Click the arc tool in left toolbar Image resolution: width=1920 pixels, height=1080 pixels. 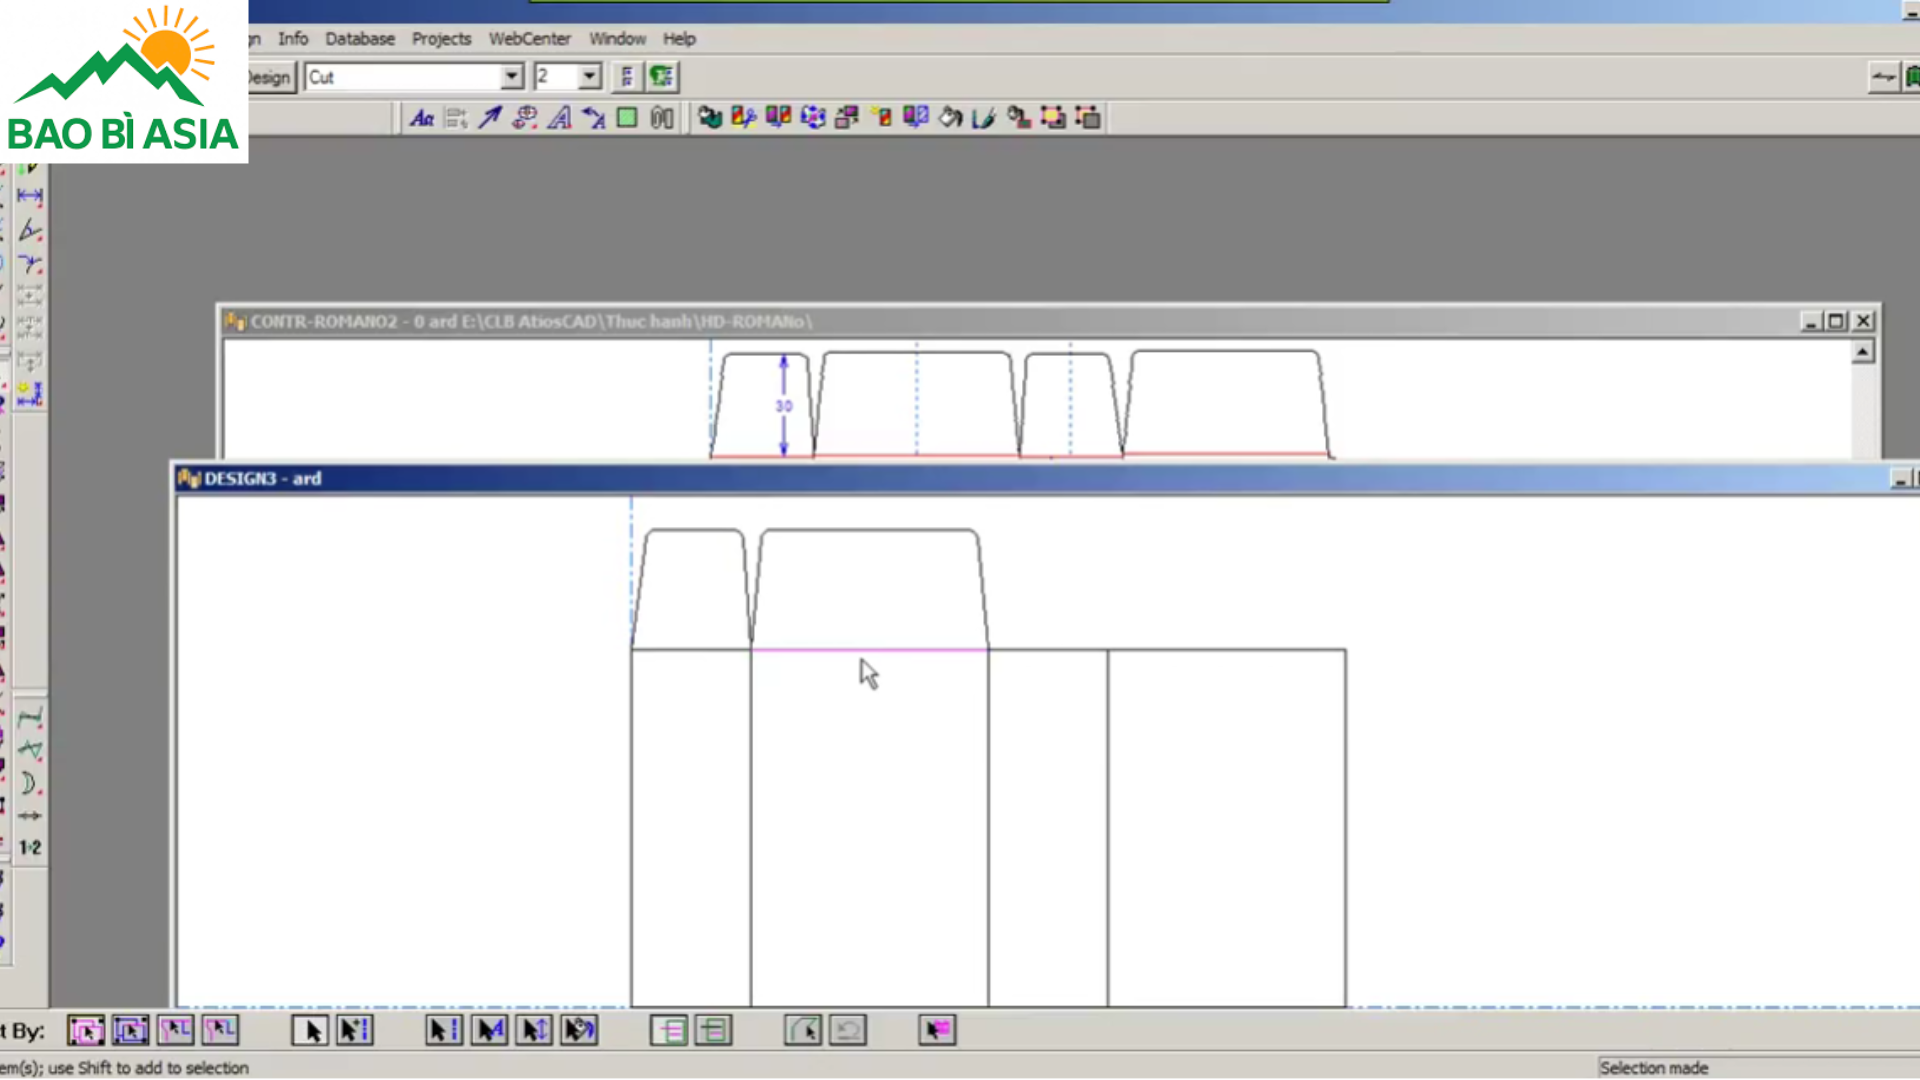click(x=30, y=782)
